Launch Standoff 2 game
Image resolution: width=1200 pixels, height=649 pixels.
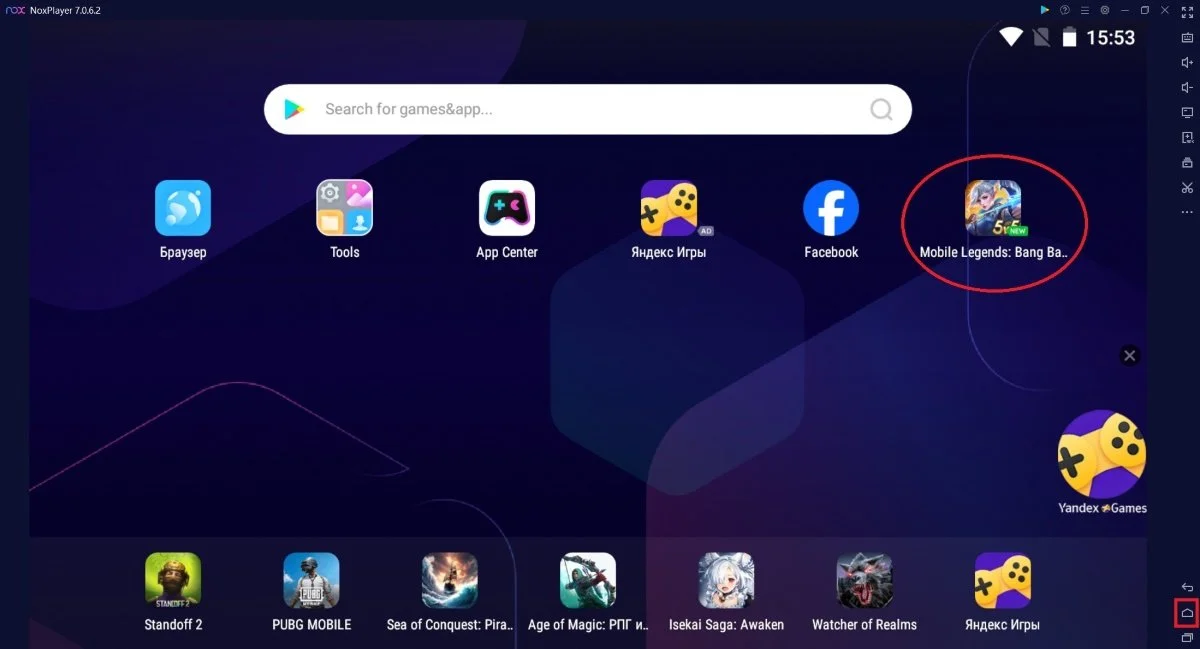click(173, 581)
